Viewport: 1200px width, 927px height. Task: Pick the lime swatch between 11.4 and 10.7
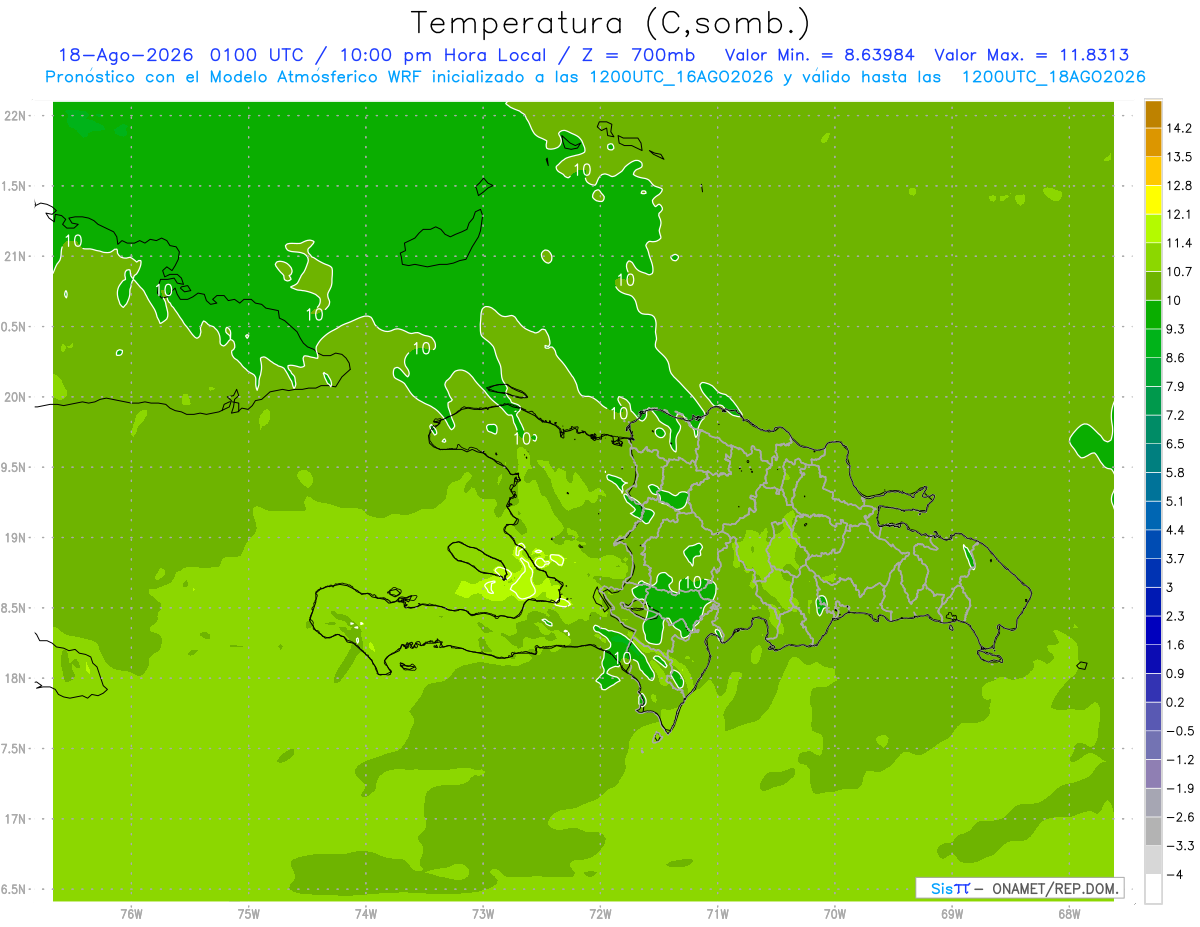tap(1153, 257)
